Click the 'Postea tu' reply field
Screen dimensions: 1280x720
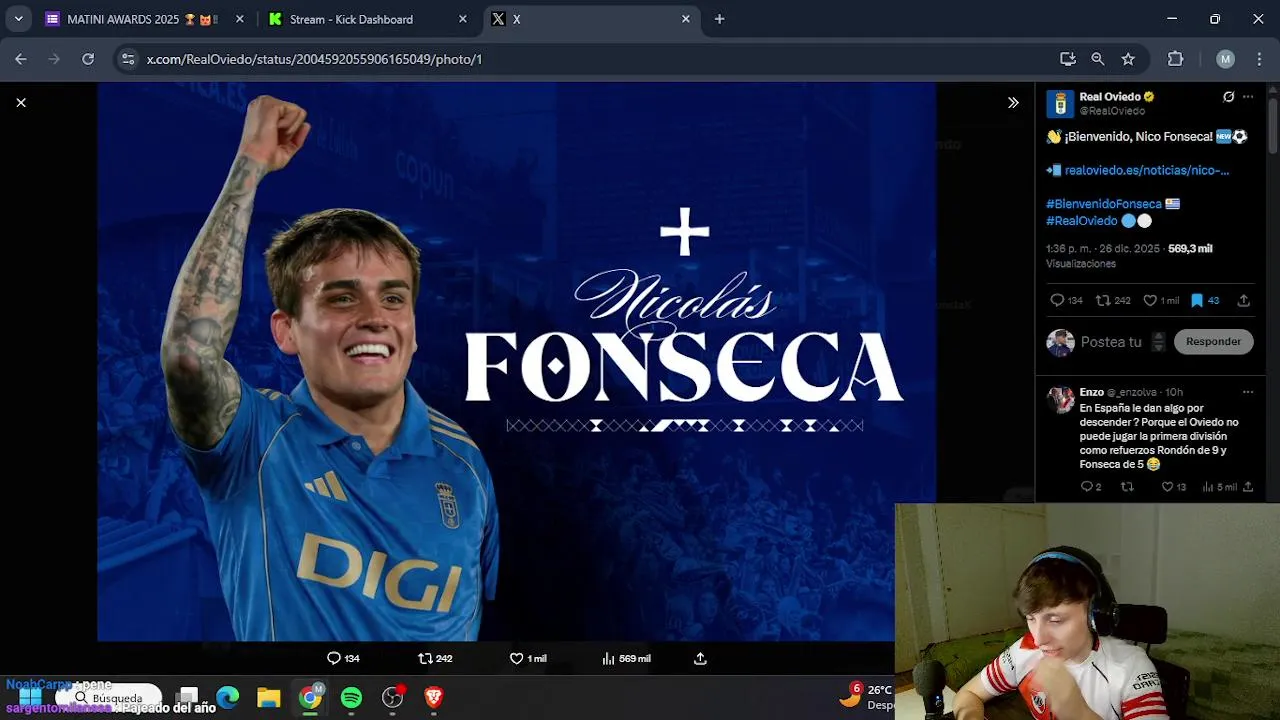(1111, 342)
